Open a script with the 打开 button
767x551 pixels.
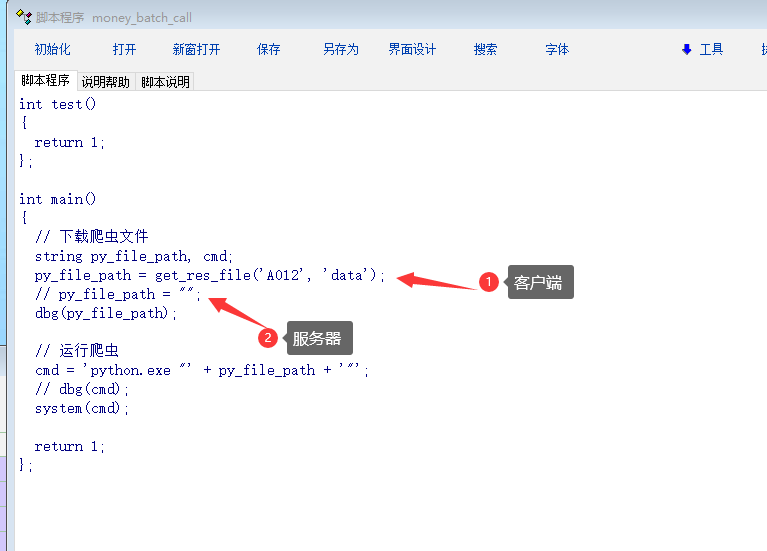[x=124, y=50]
